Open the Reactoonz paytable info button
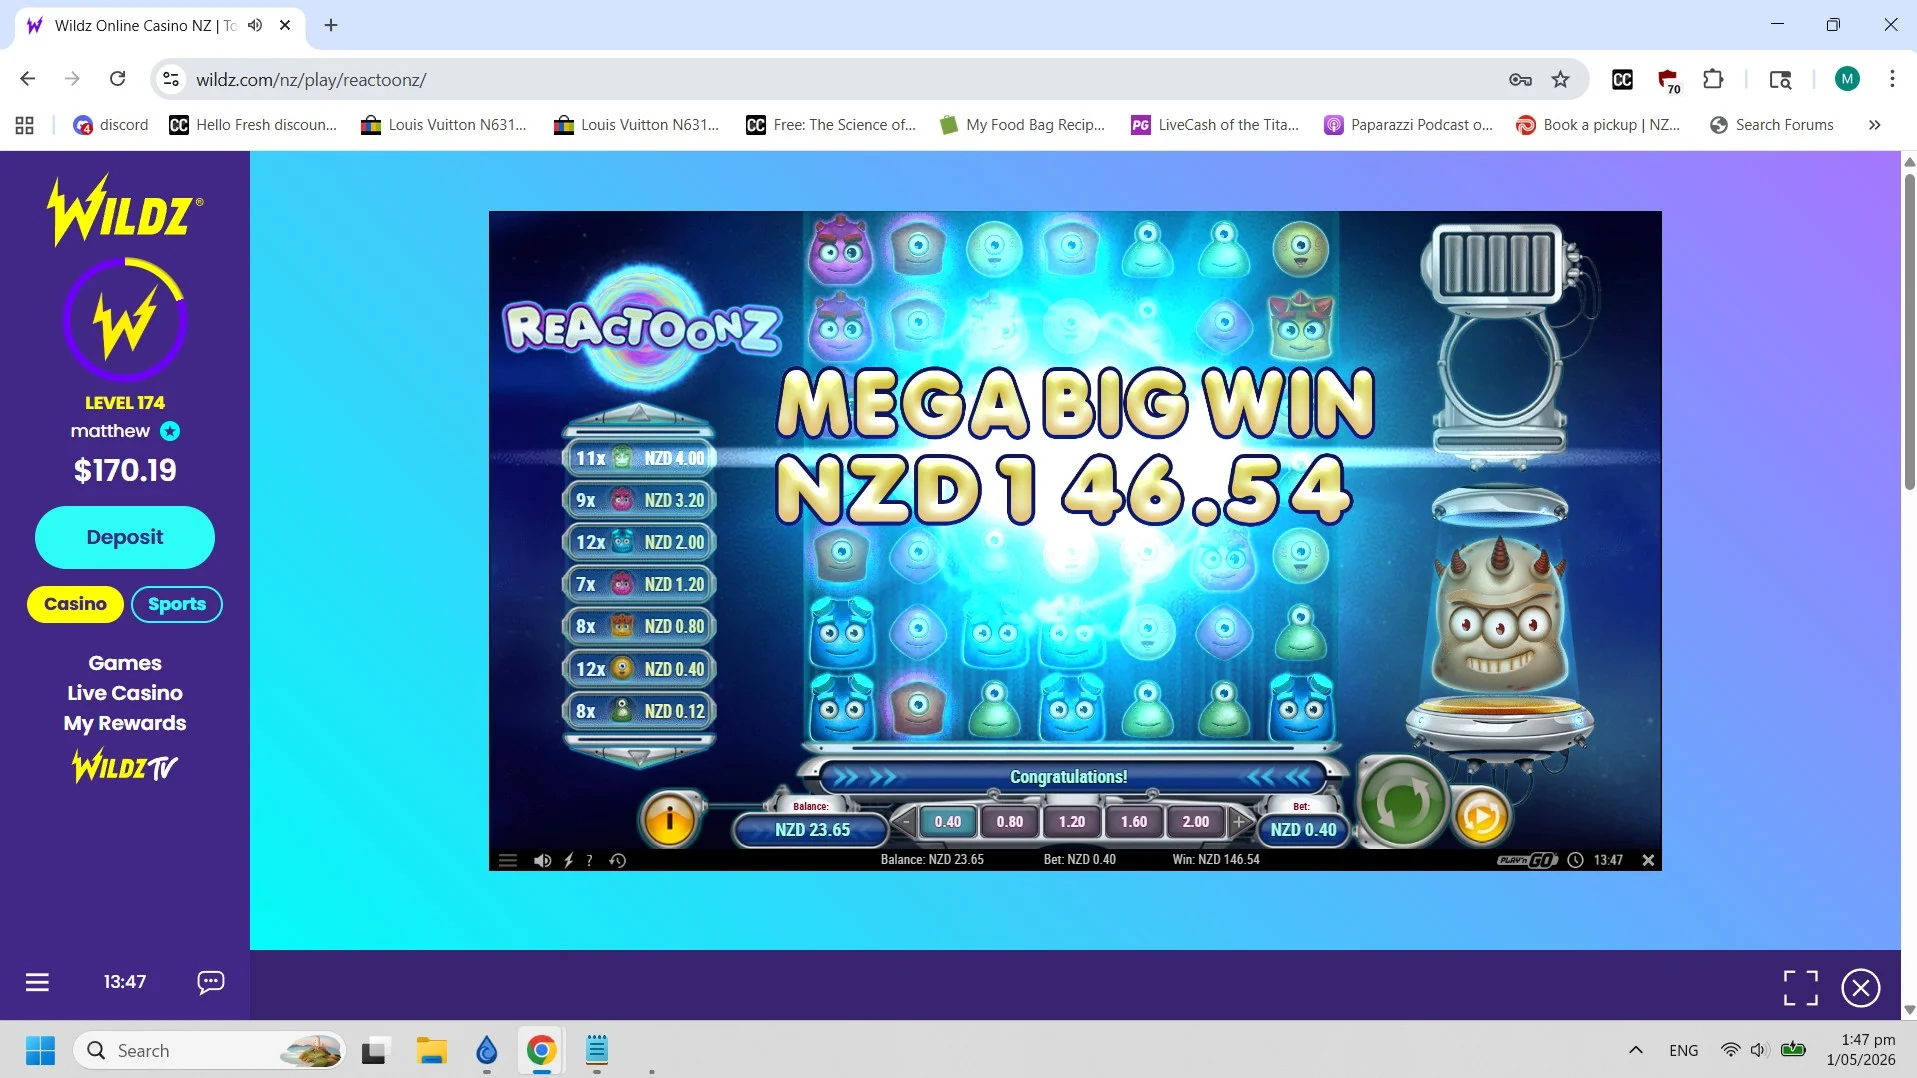The height and width of the screenshot is (1078, 1917). tap(669, 821)
